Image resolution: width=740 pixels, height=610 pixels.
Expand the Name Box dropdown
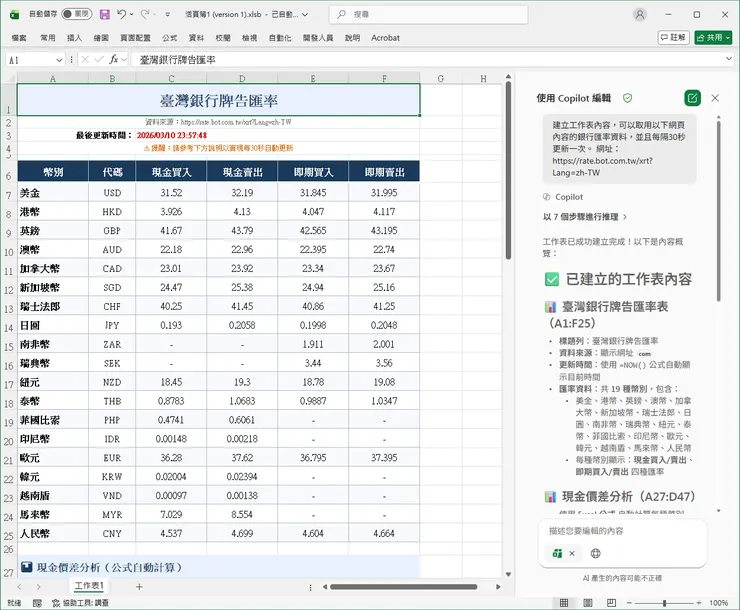[59, 60]
